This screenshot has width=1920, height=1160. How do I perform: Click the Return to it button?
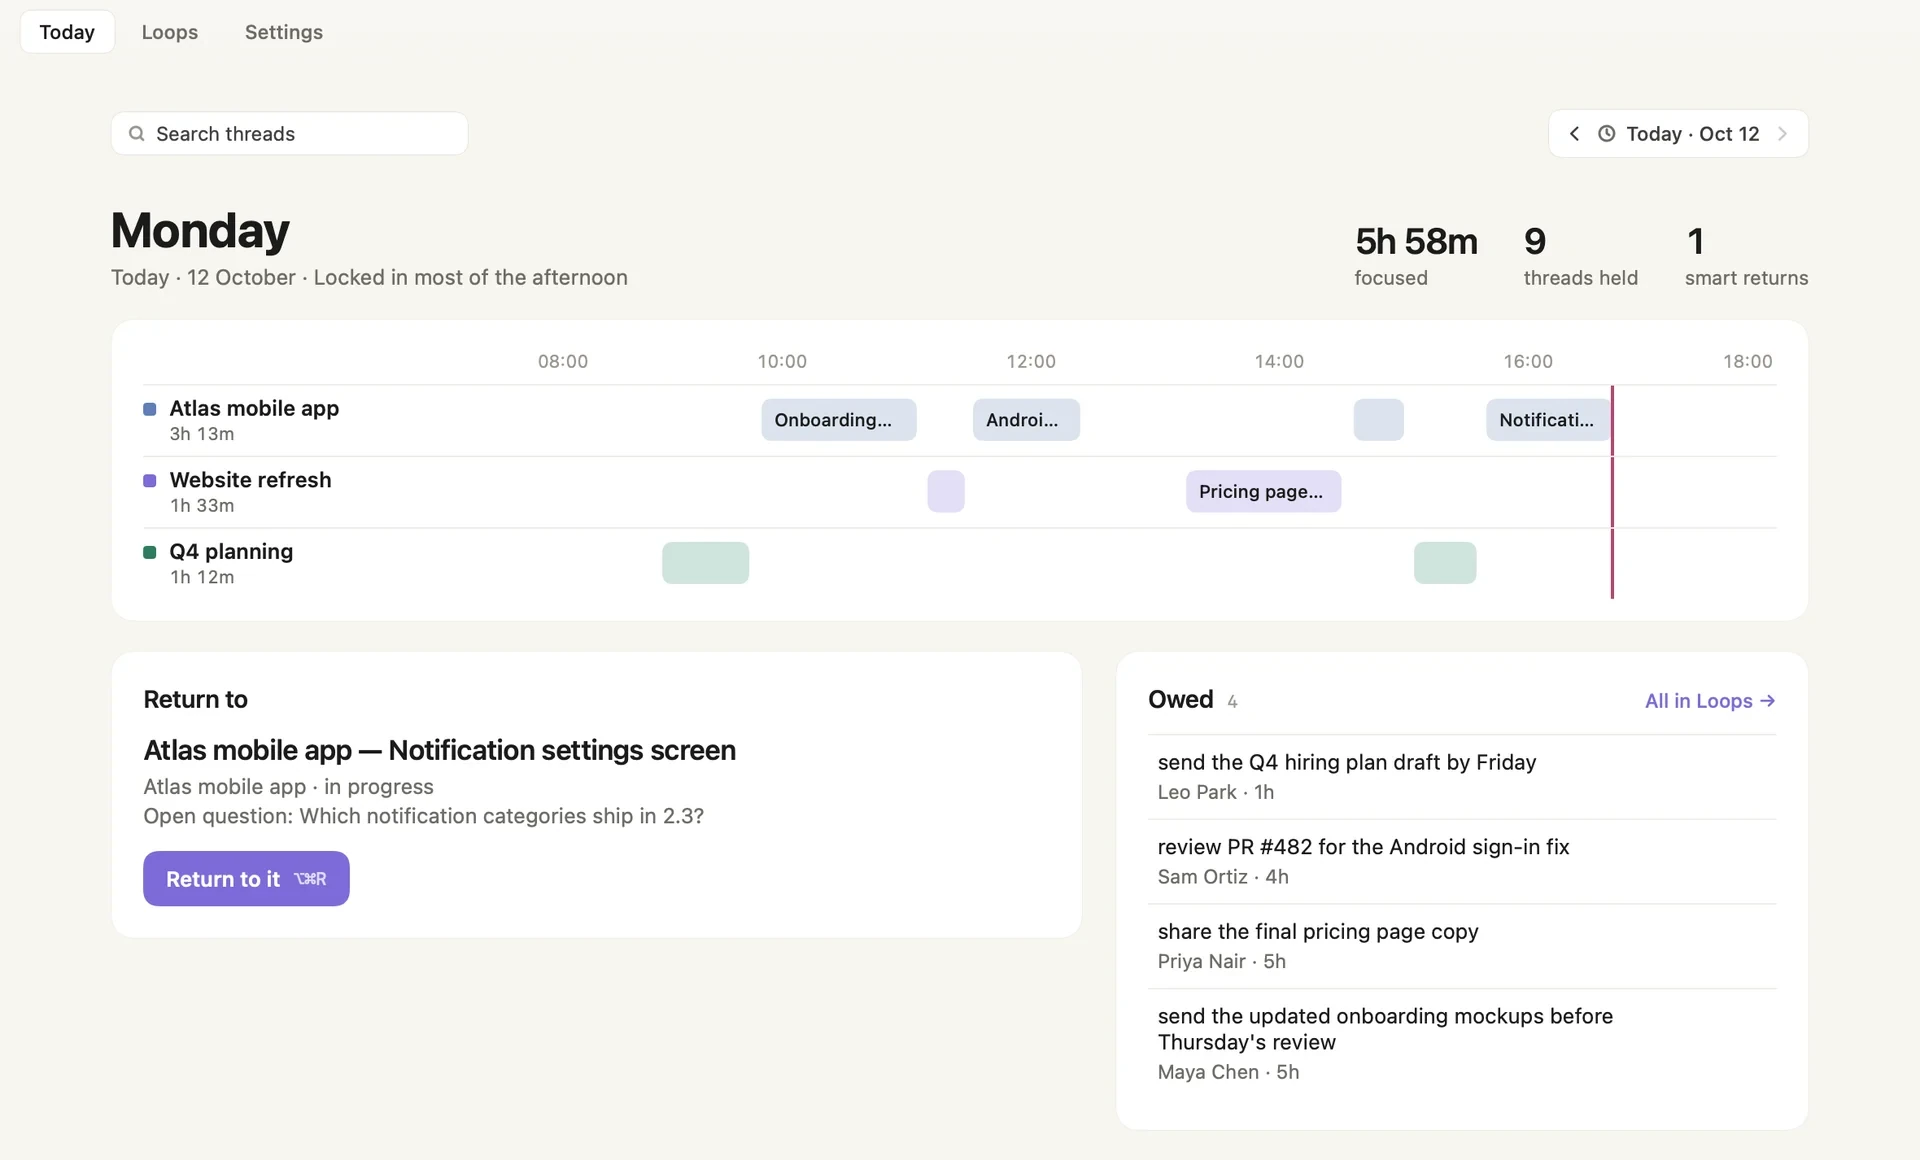(x=246, y=879)
